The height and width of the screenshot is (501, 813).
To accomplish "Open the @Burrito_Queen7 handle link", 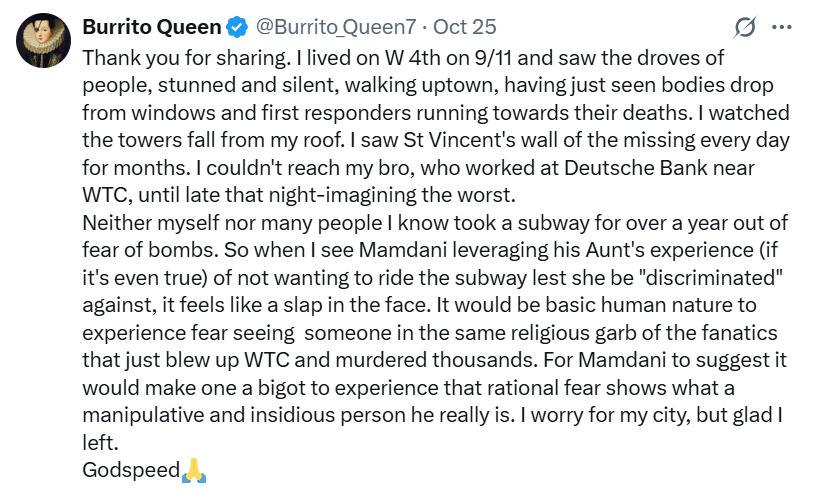I will 337,25.
